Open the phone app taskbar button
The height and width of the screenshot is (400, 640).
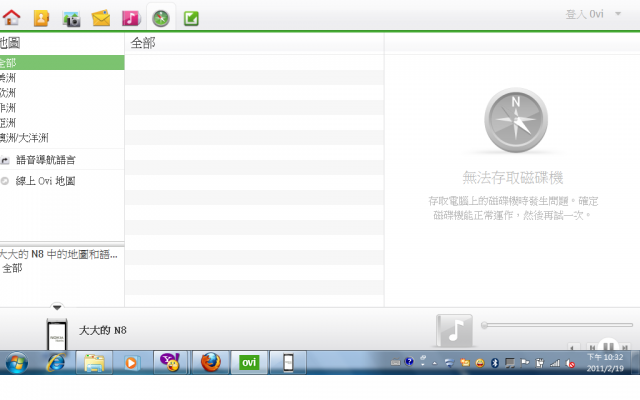(x=288, y=362)
